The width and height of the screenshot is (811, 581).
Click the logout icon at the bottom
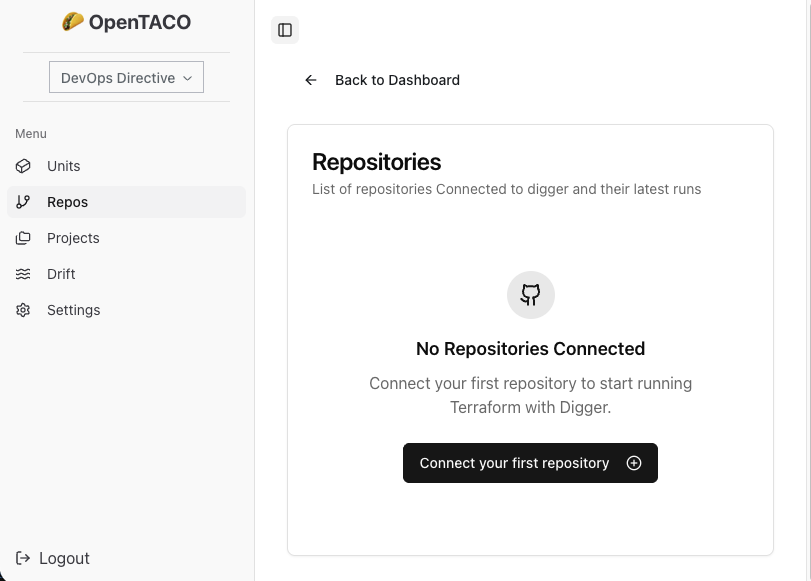pyautogui.click(x=23, y=558)
